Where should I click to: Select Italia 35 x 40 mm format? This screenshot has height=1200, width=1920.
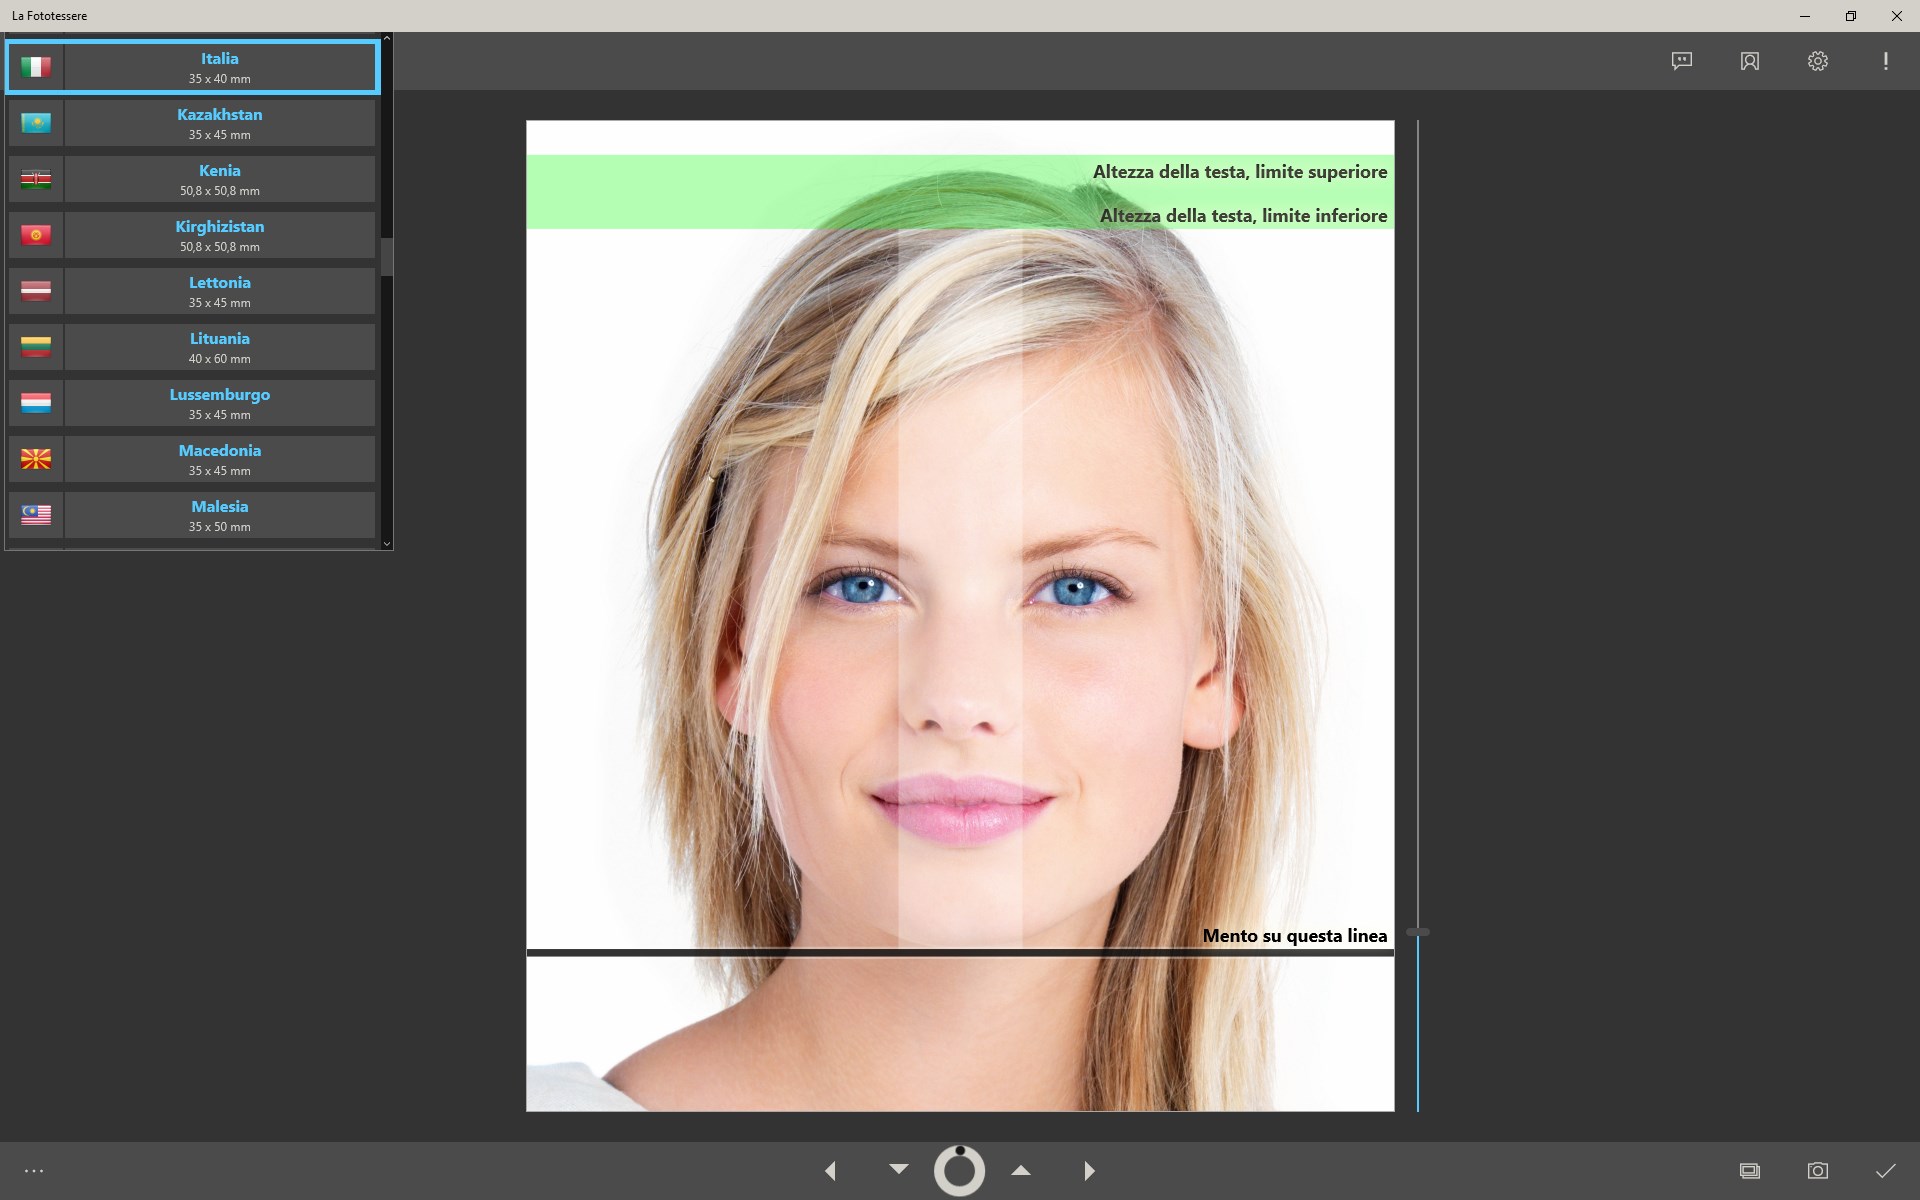219,67
